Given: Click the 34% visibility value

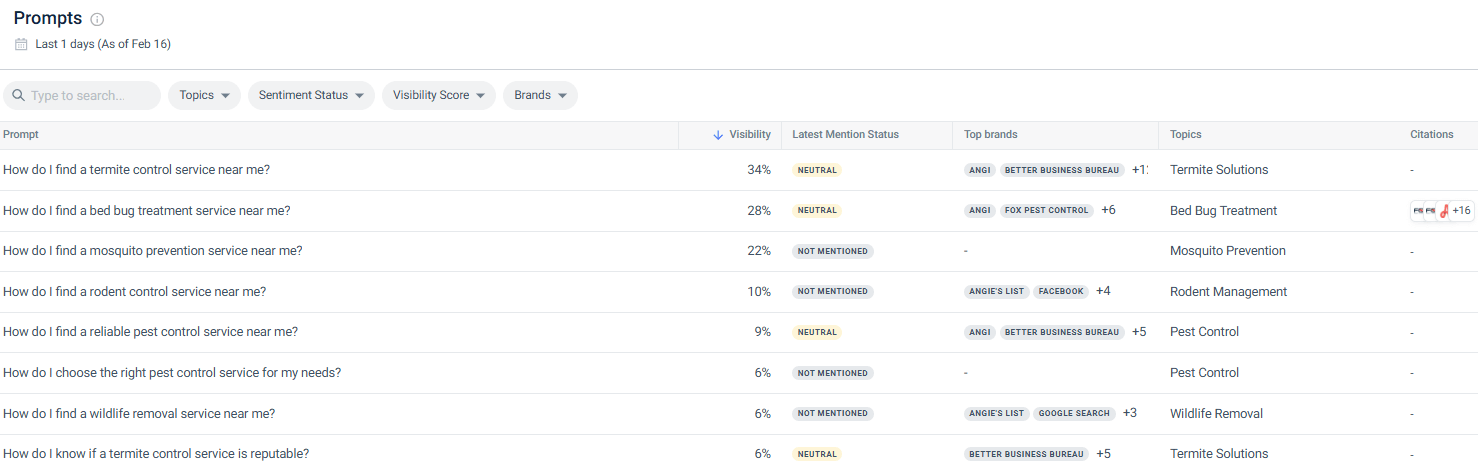Looking at the screenshot, I should point(759,170).
